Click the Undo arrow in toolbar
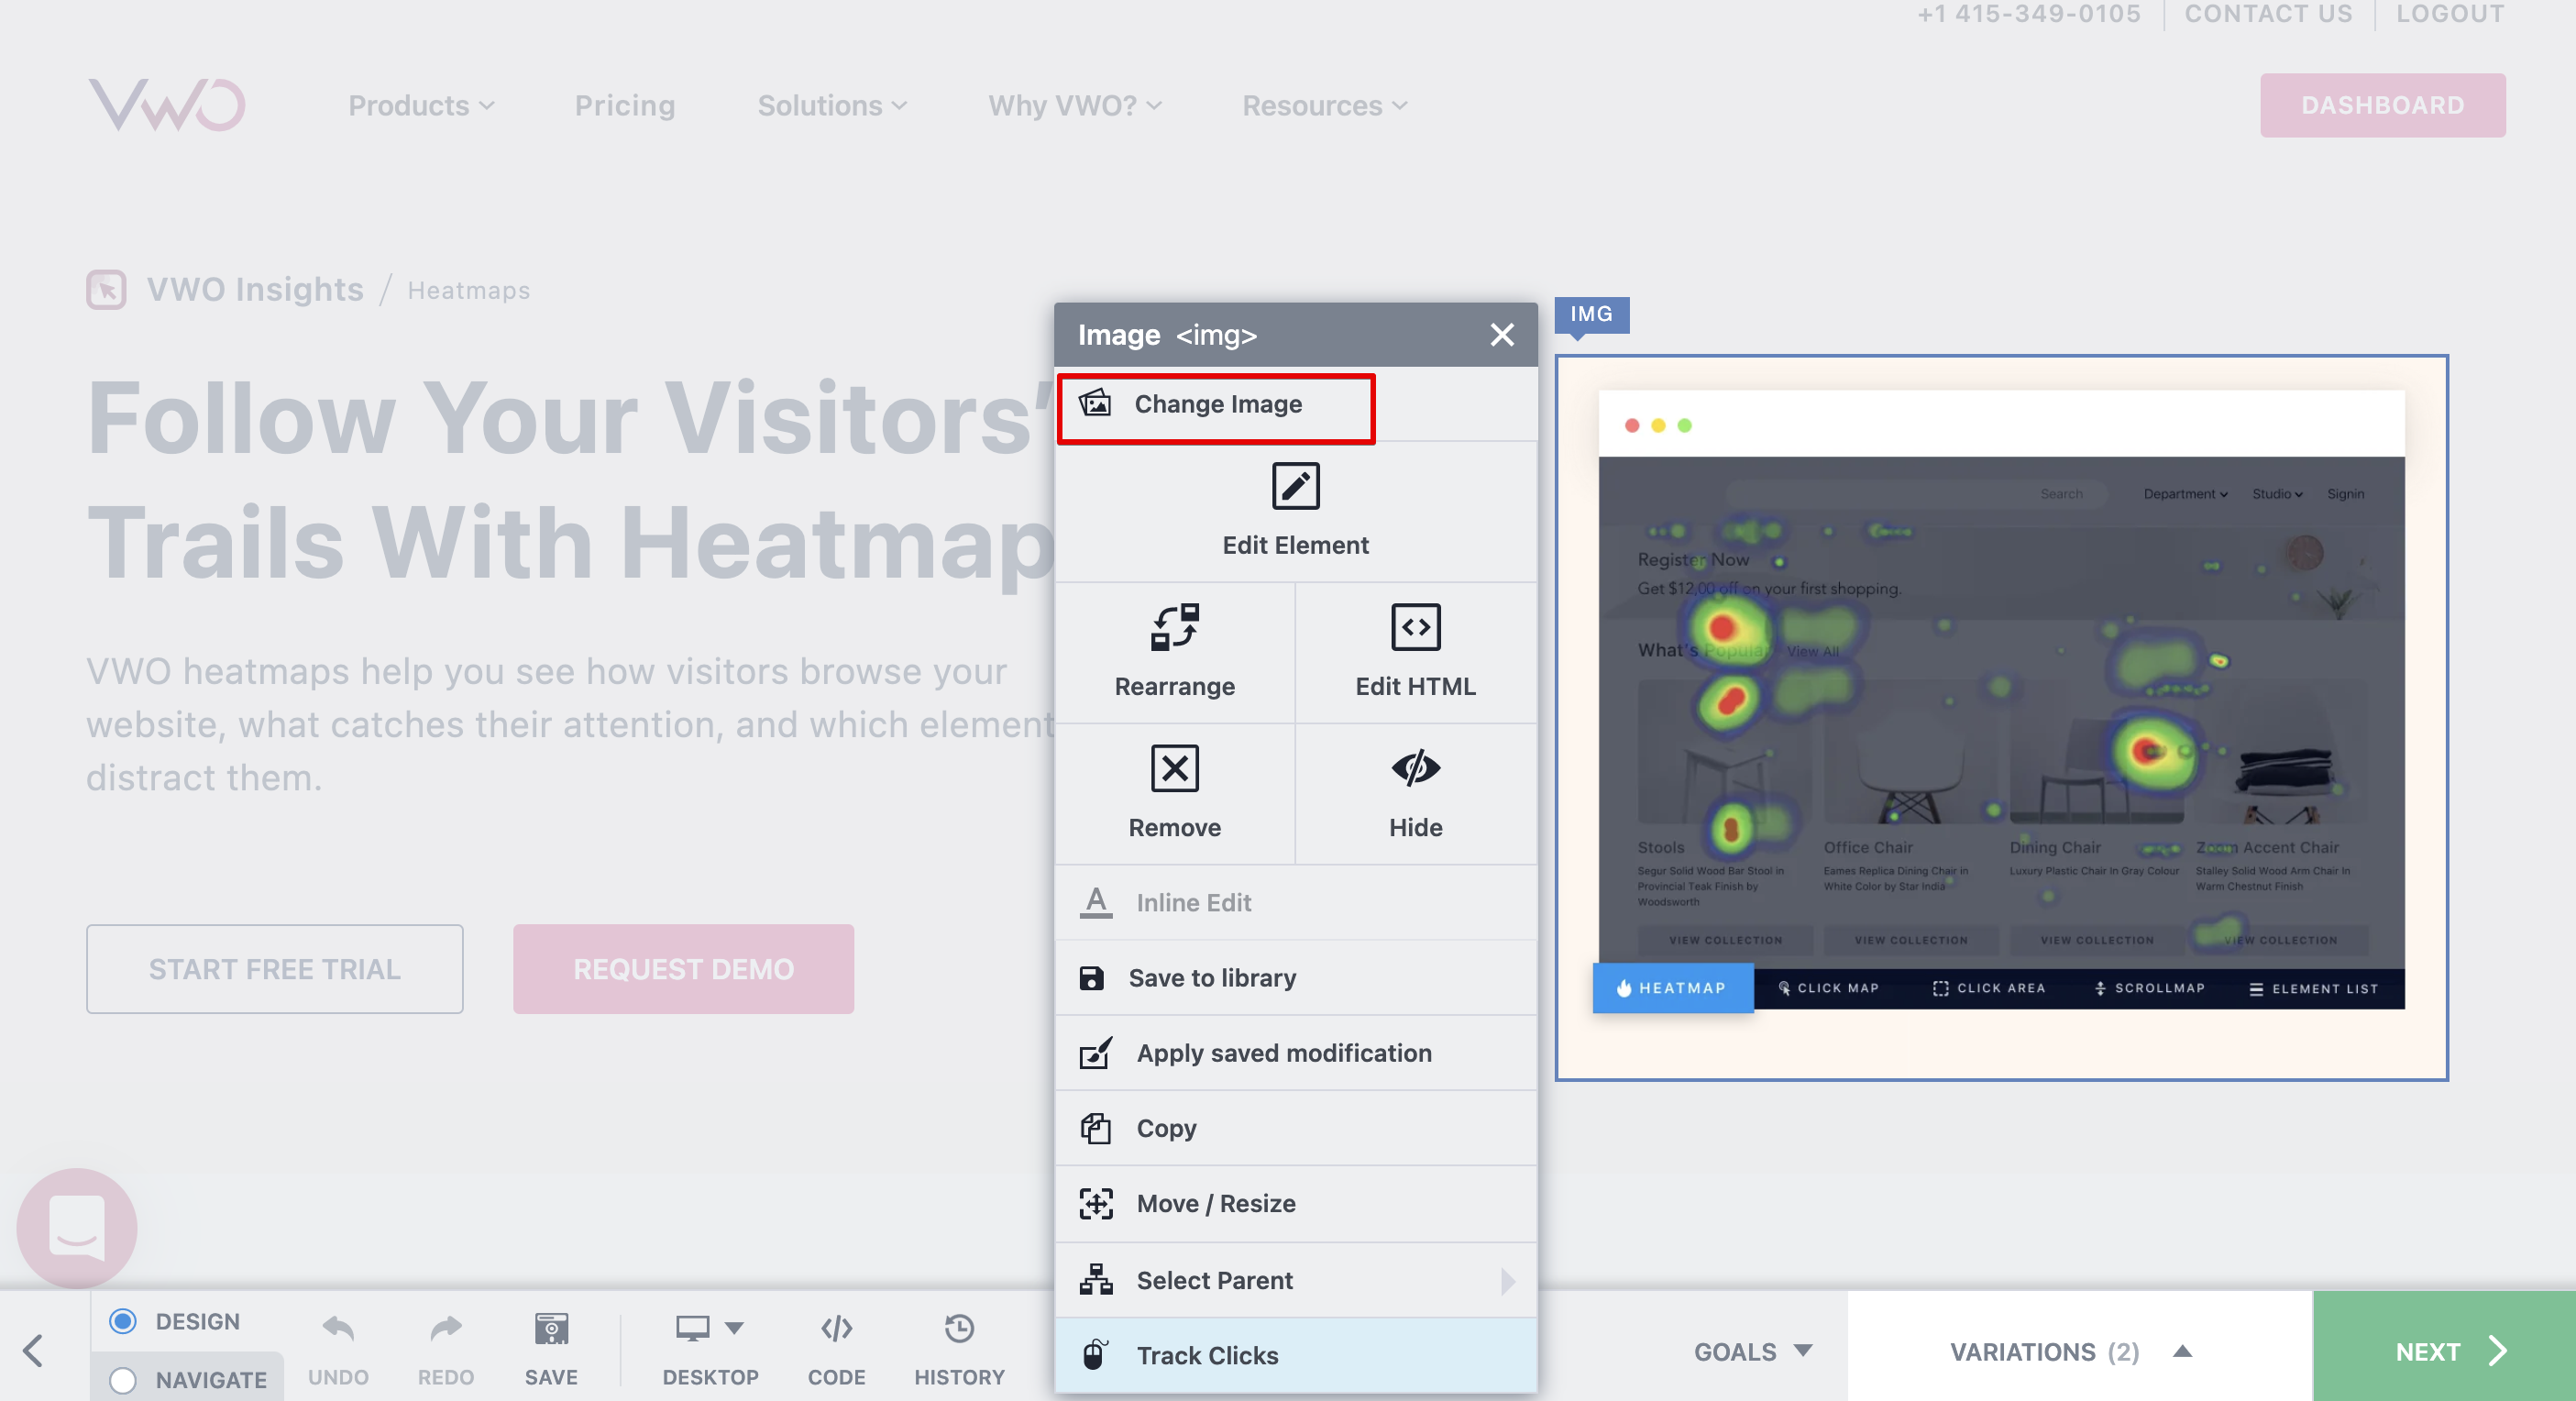 click(338, 1328)
